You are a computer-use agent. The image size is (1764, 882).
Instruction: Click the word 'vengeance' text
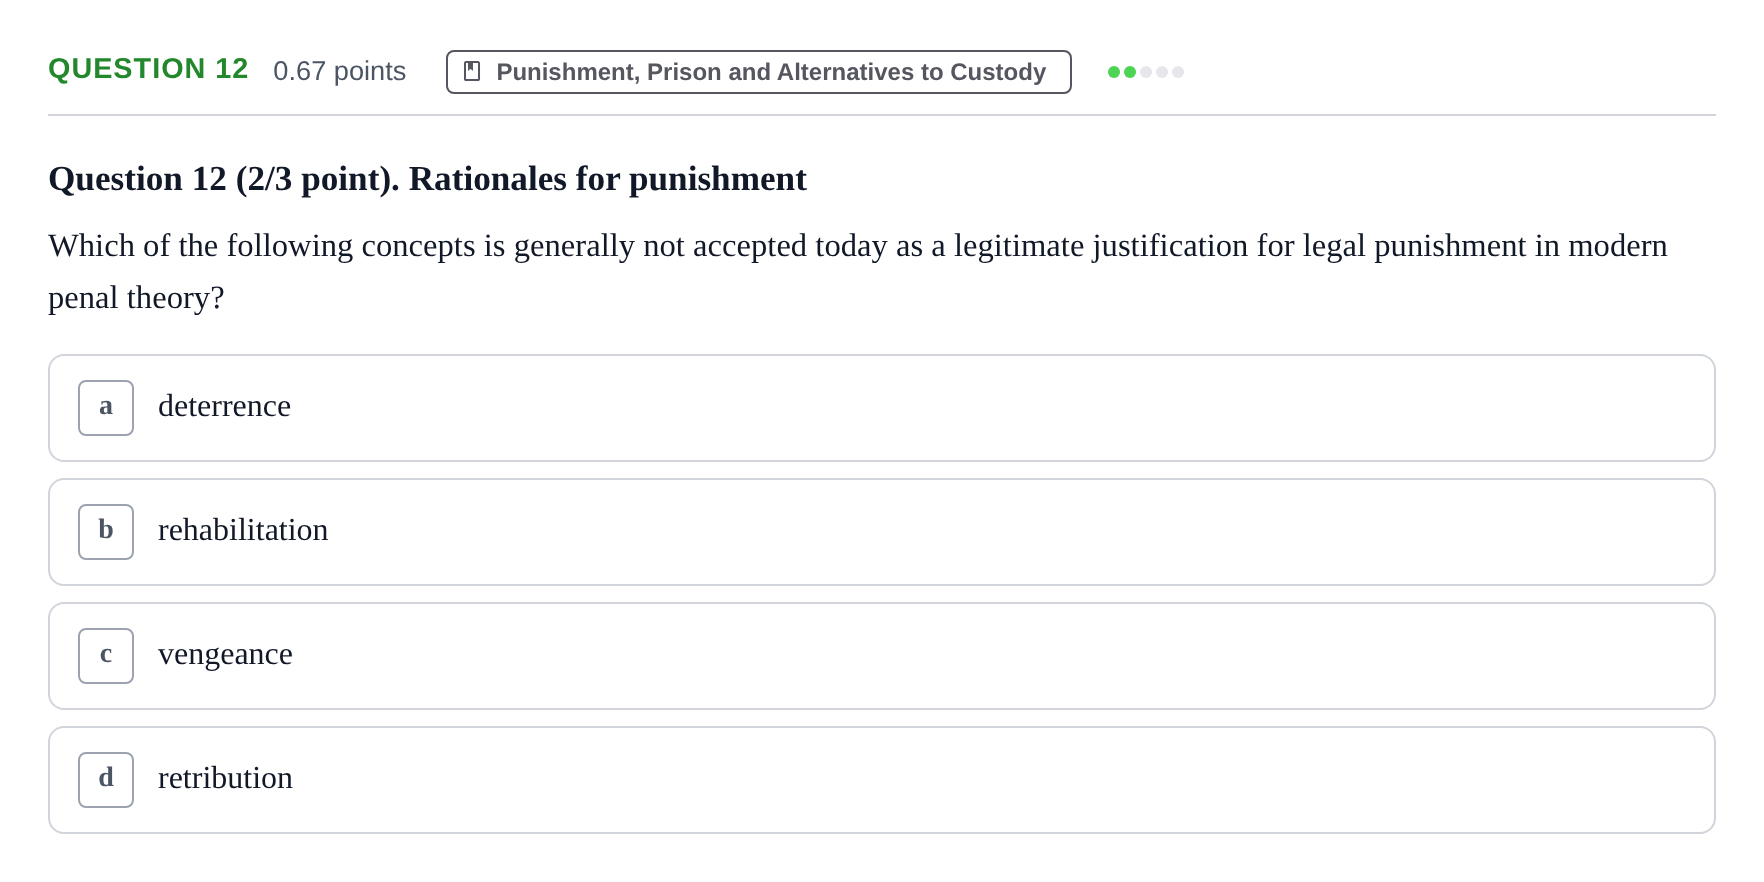(225, 655)
